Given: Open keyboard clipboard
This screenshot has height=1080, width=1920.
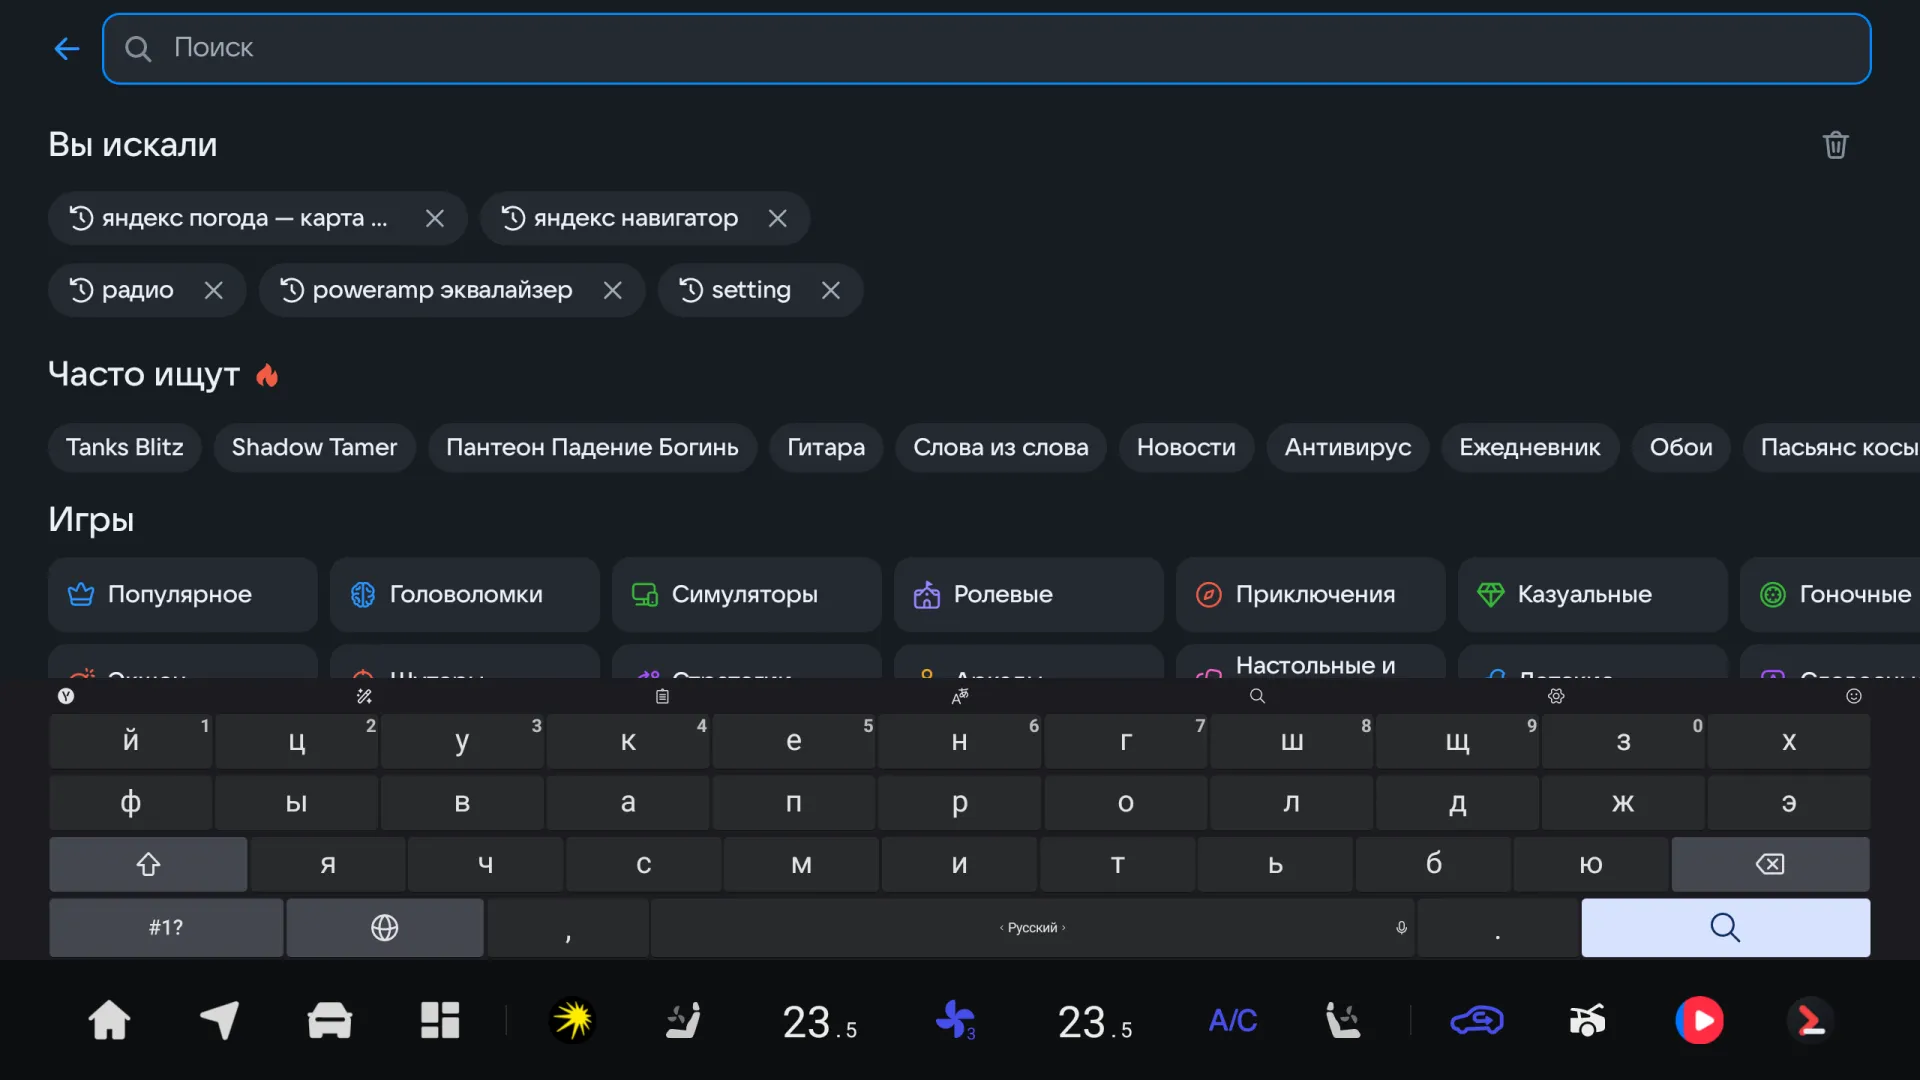Looking at the screenshot, I should tap(662, 696).
